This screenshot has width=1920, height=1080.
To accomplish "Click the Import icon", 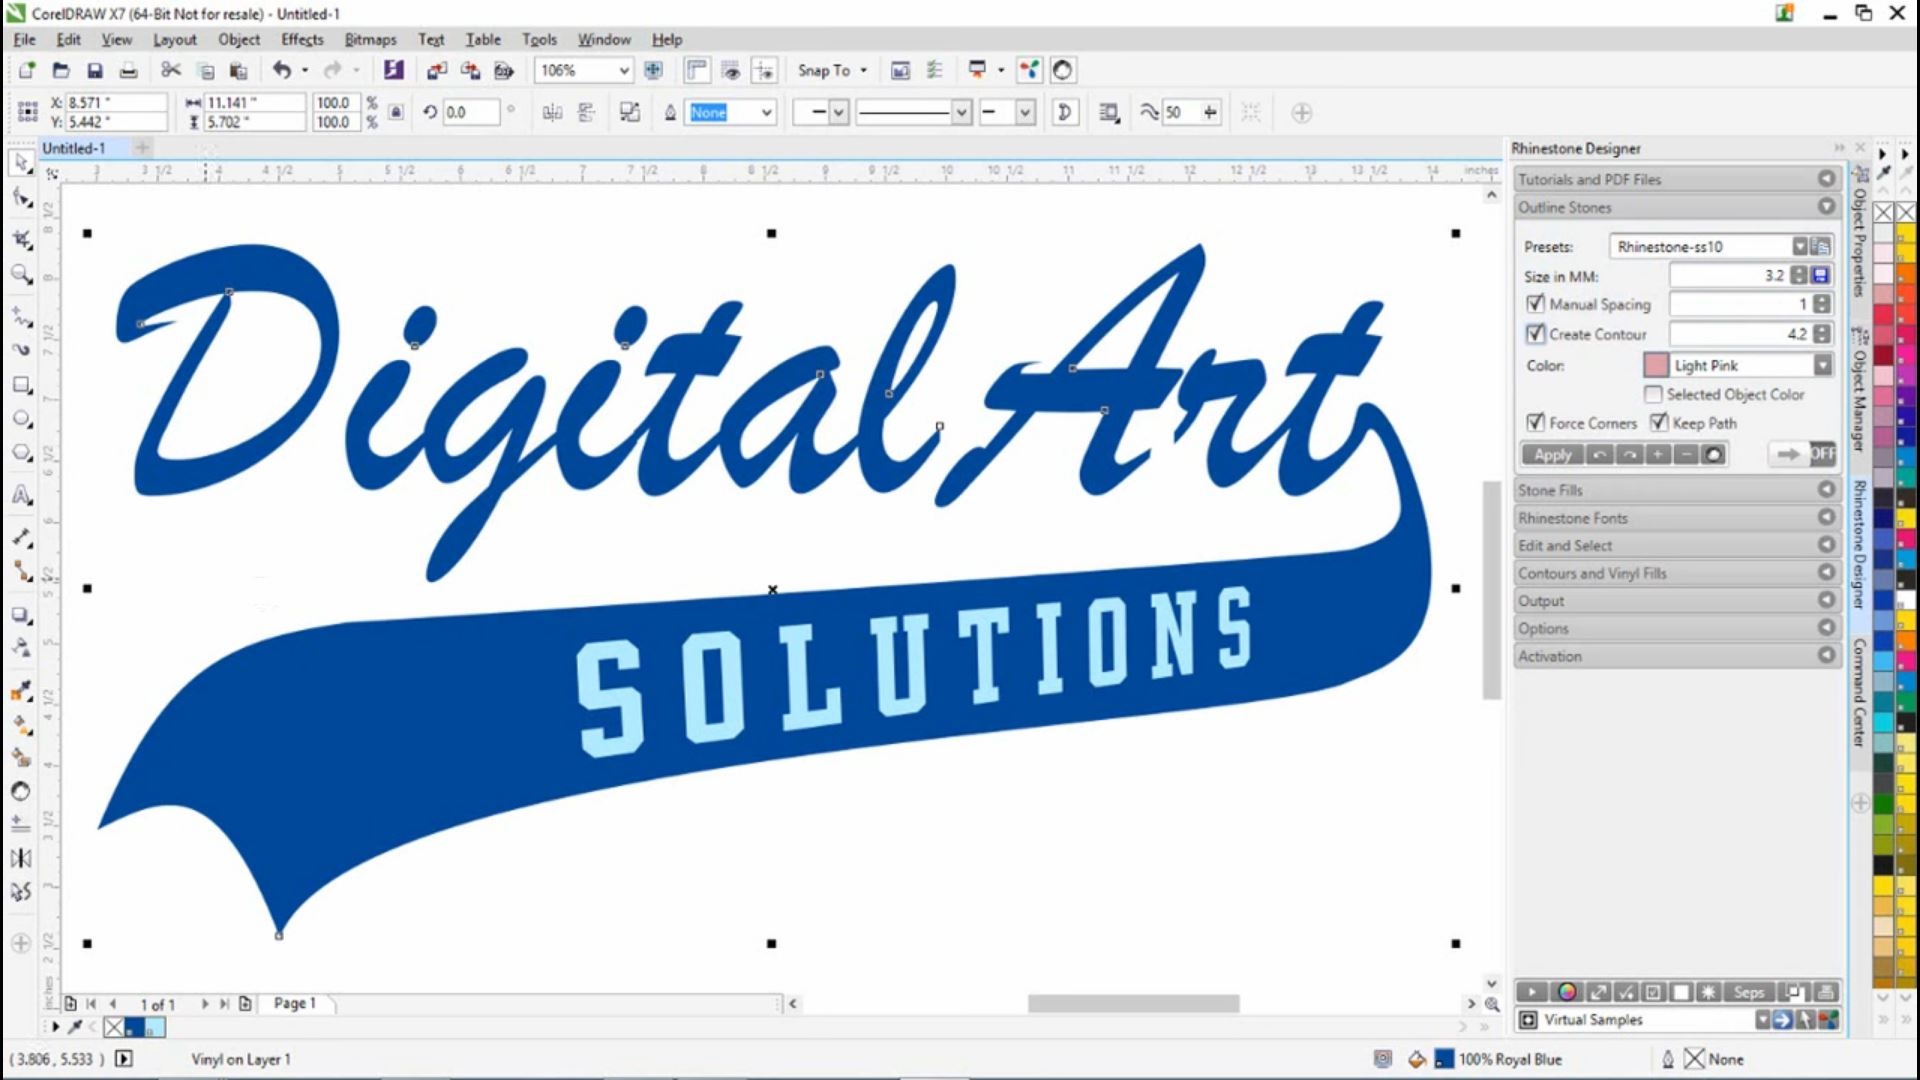I will [437, 70].
